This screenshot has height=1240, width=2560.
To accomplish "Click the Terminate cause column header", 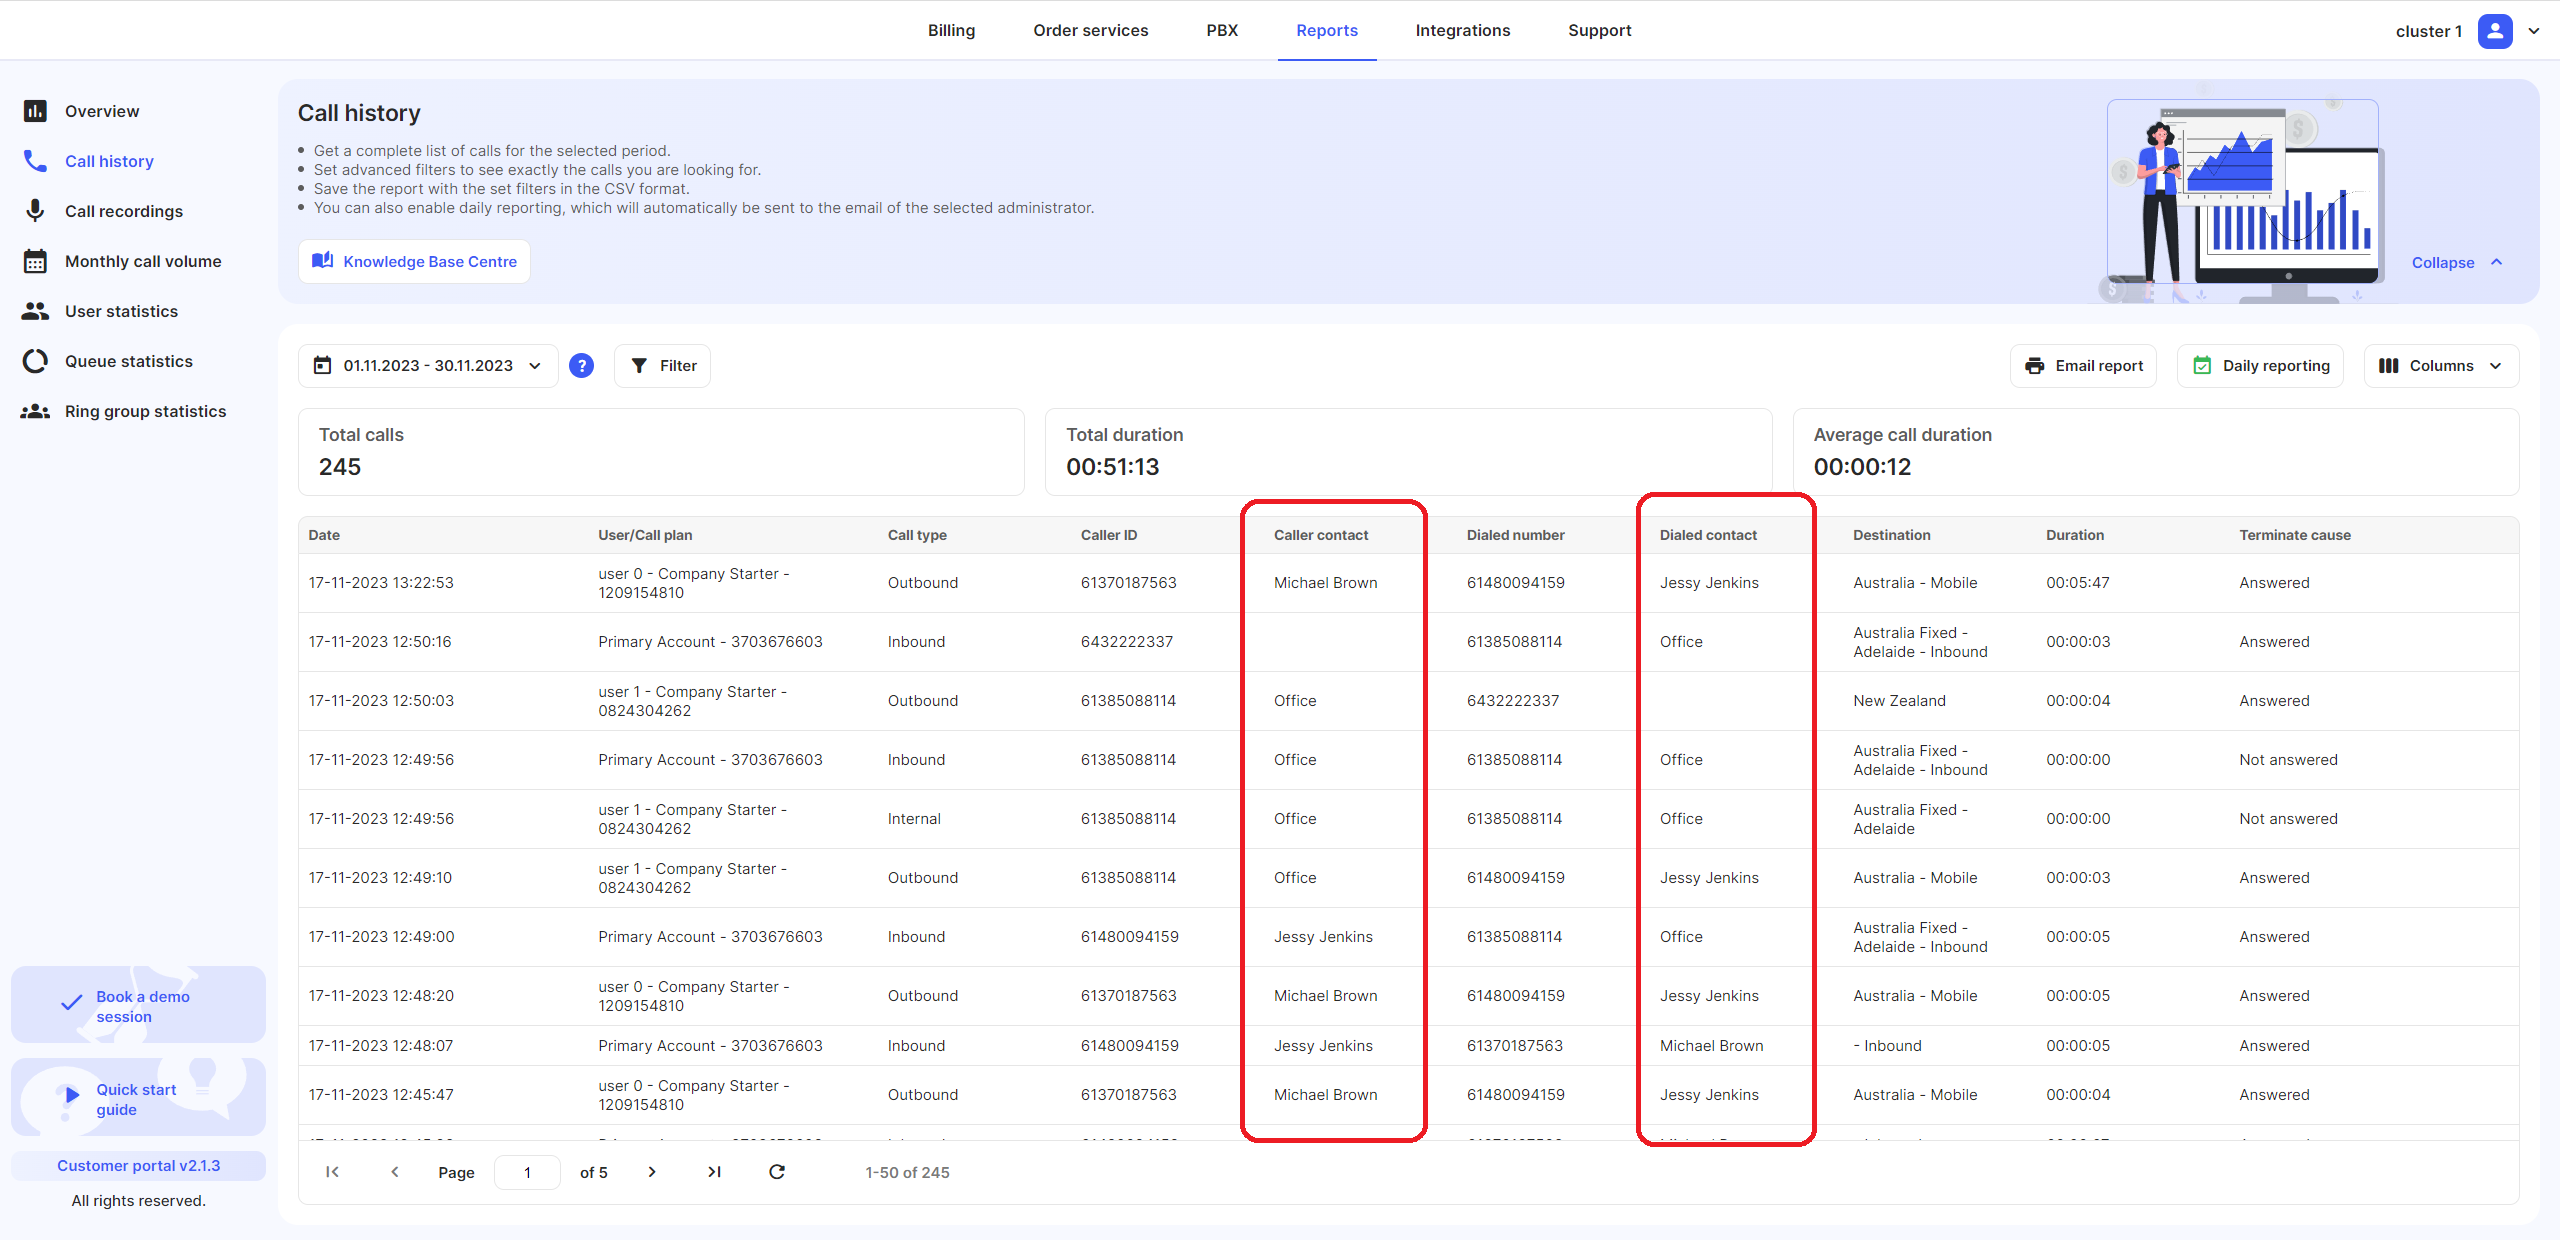I will tap(2295, 535).
